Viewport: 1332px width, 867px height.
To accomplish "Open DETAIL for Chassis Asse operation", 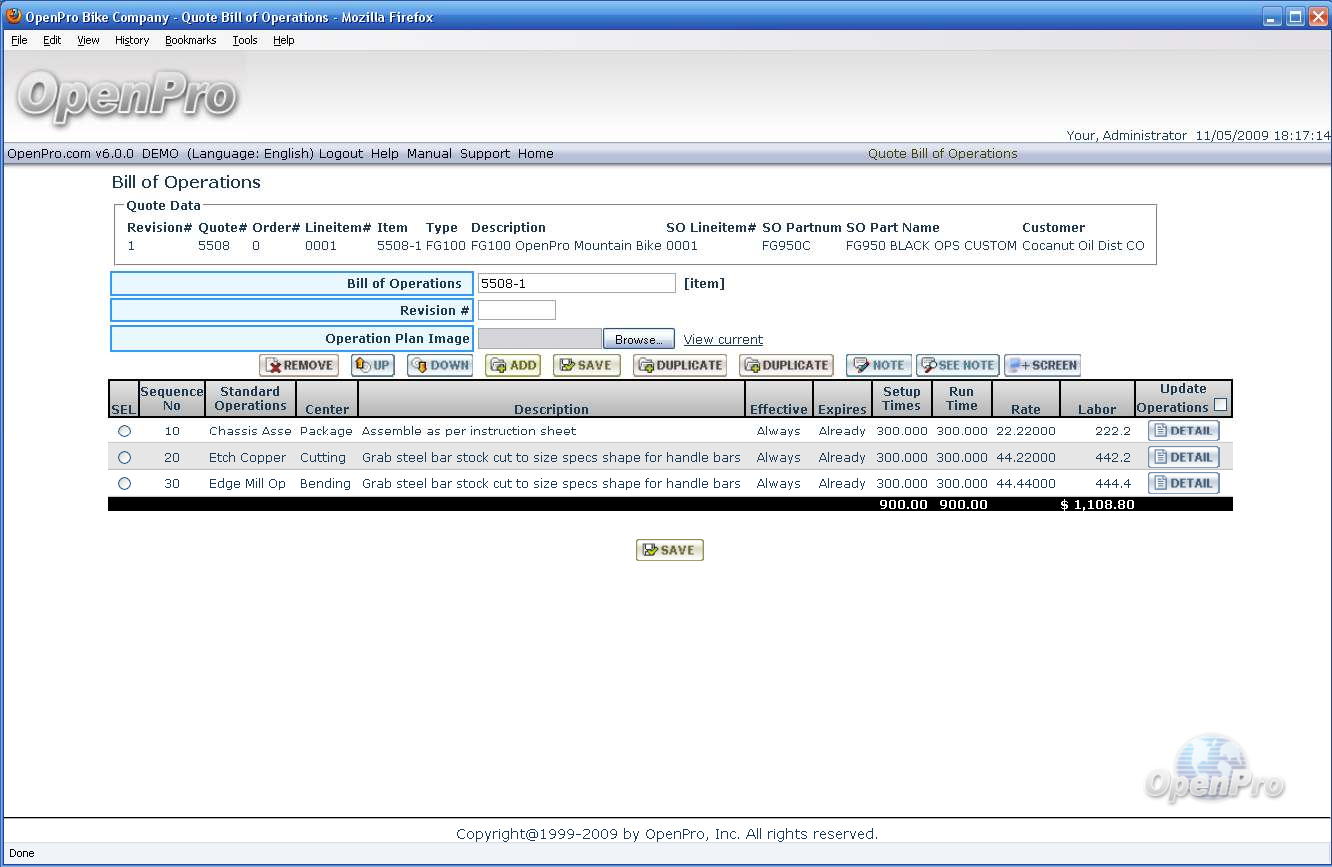I will [1183, 431].
